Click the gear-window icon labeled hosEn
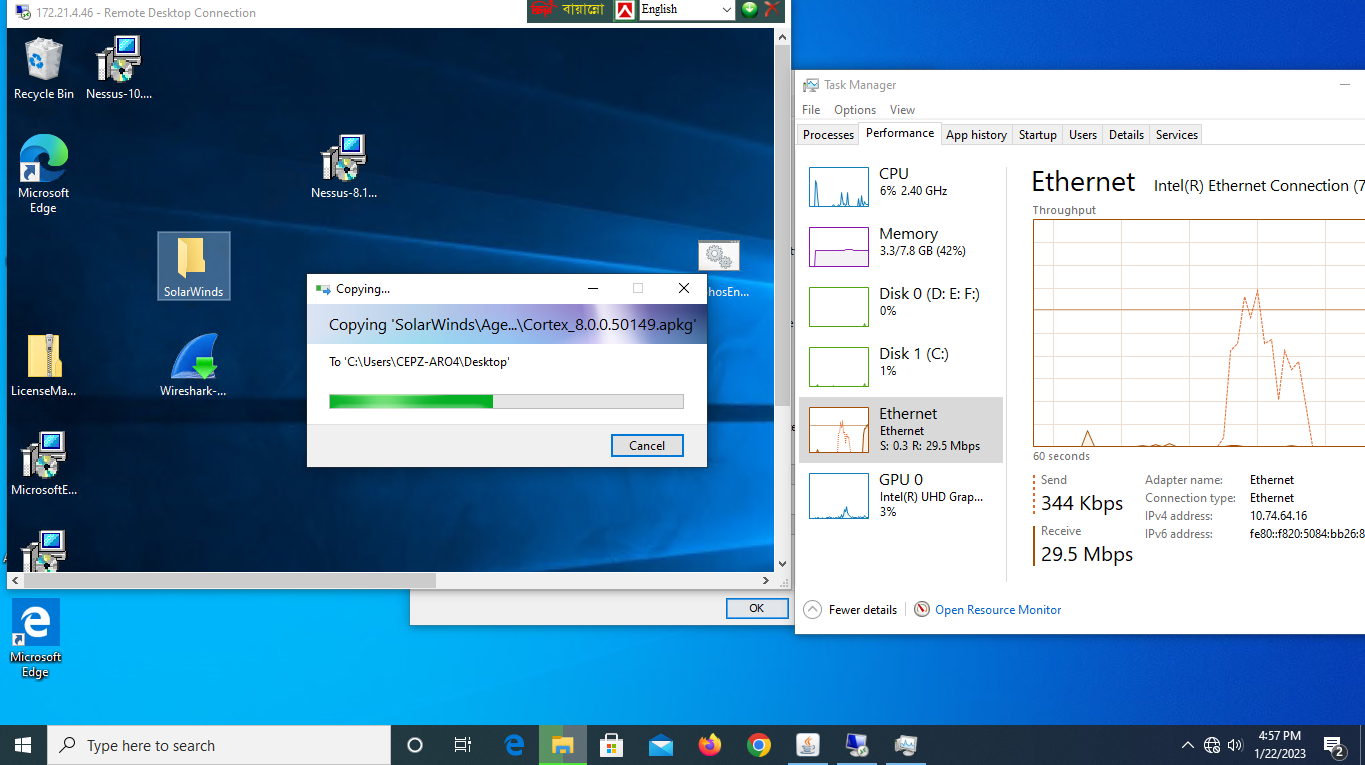Screen dimensions: 1365x765 coord(720,268)
